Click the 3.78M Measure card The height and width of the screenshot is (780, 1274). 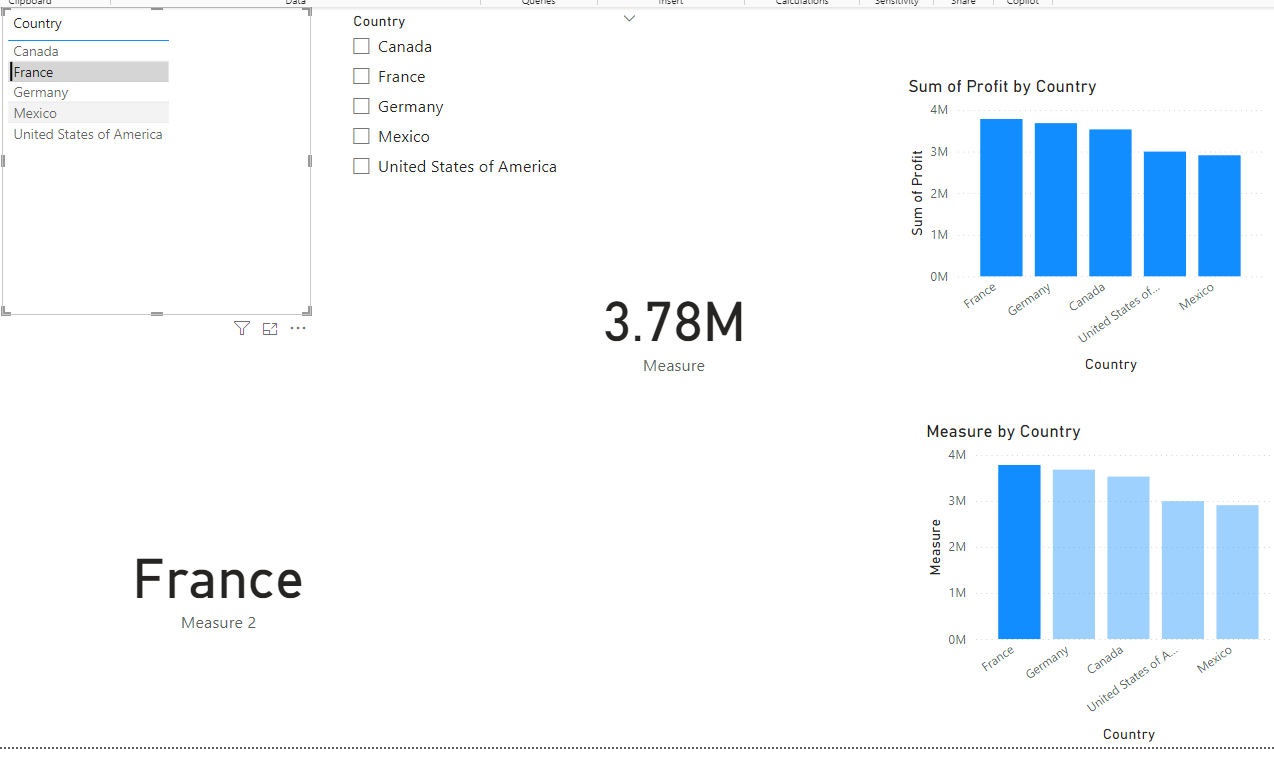click(674, 335)
